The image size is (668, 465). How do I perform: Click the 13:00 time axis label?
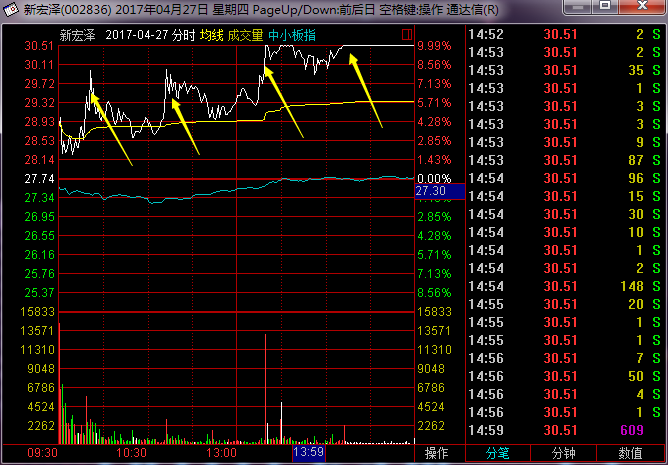coord(221,453)
